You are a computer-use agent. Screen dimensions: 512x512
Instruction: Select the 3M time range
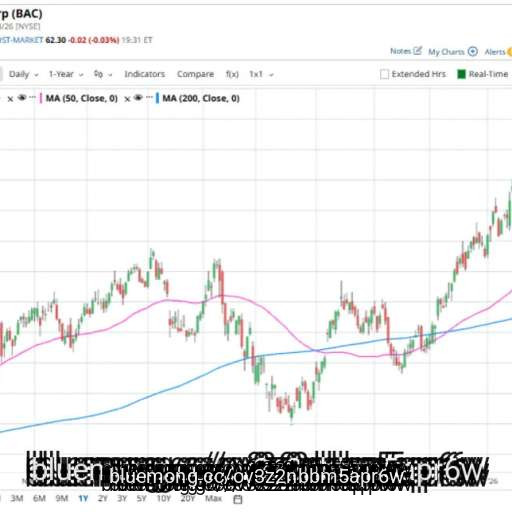pyautogui.click(x=17, y=498)
